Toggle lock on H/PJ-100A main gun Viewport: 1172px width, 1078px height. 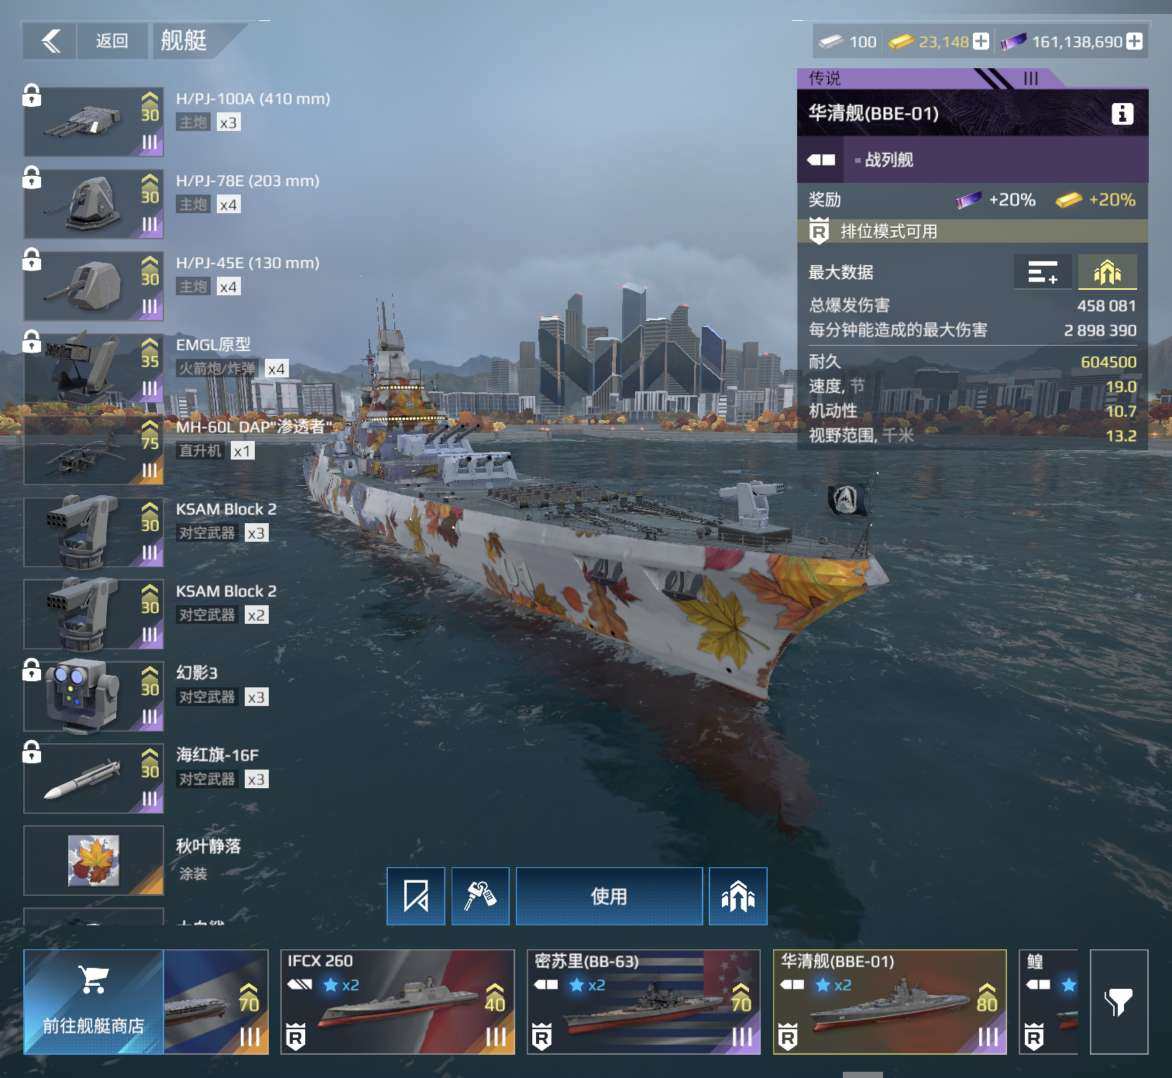(x=31, y=96)
